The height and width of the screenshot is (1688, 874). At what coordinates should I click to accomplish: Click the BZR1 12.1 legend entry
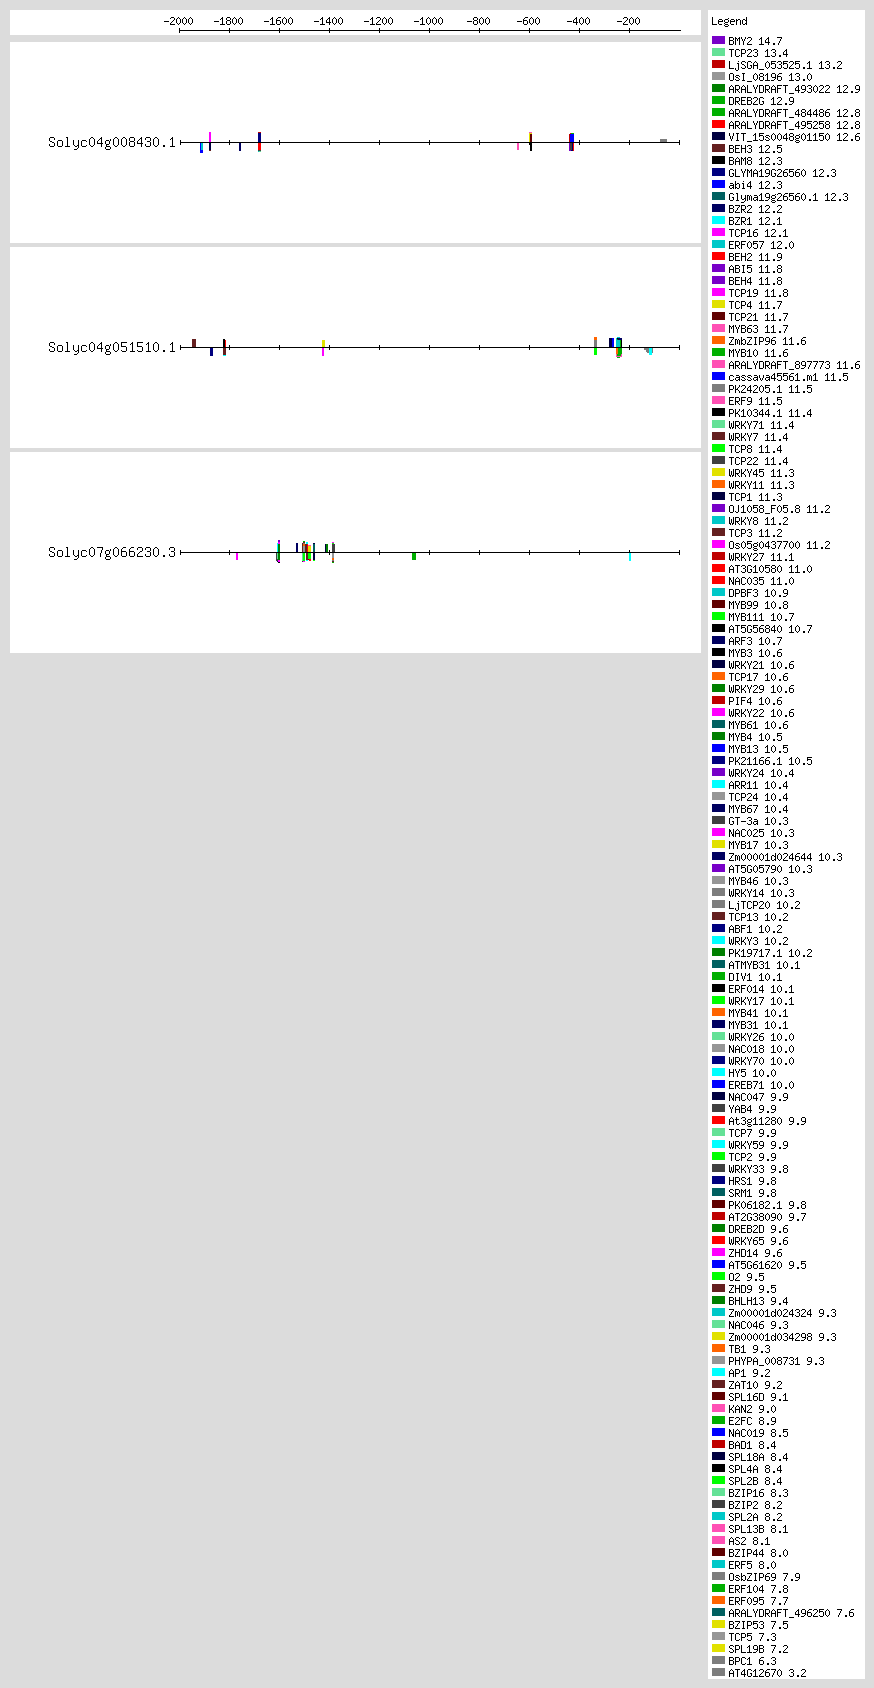click(x=755, y=221)
